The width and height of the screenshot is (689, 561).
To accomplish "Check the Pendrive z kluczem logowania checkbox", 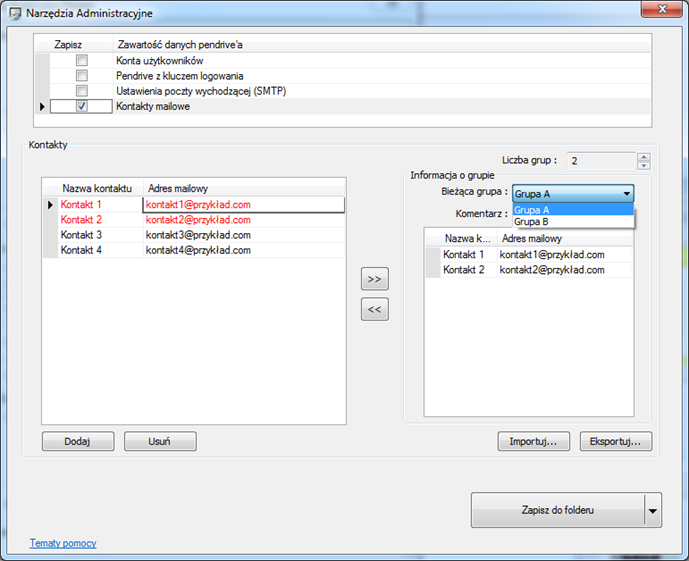I will point(82,76).
